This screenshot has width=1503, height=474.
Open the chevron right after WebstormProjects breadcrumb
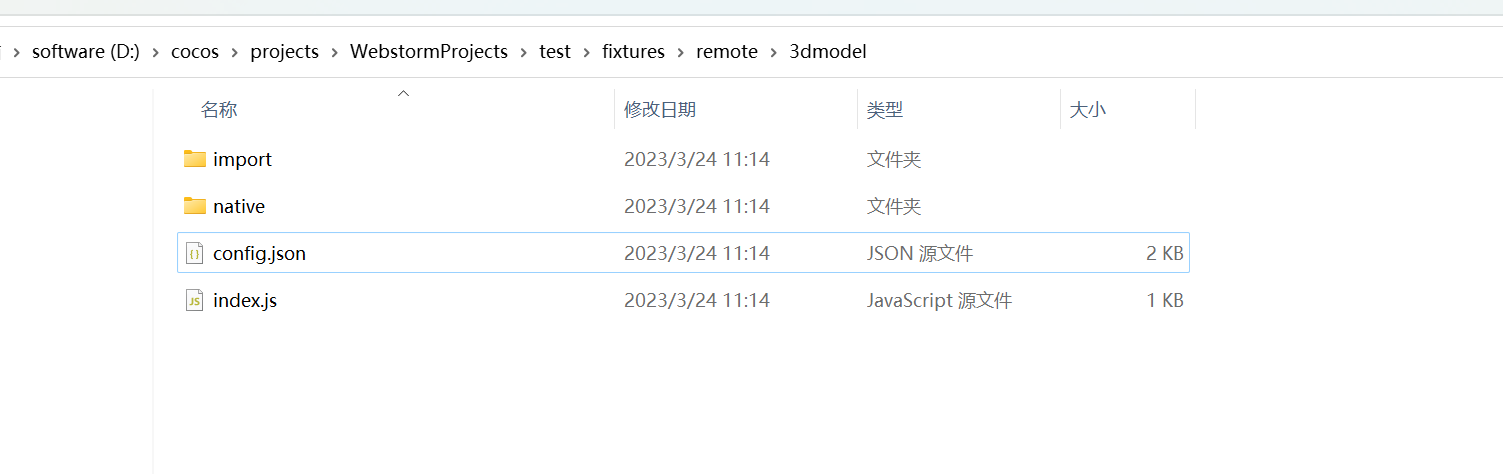pyautogui.click(x=524, y=52)
